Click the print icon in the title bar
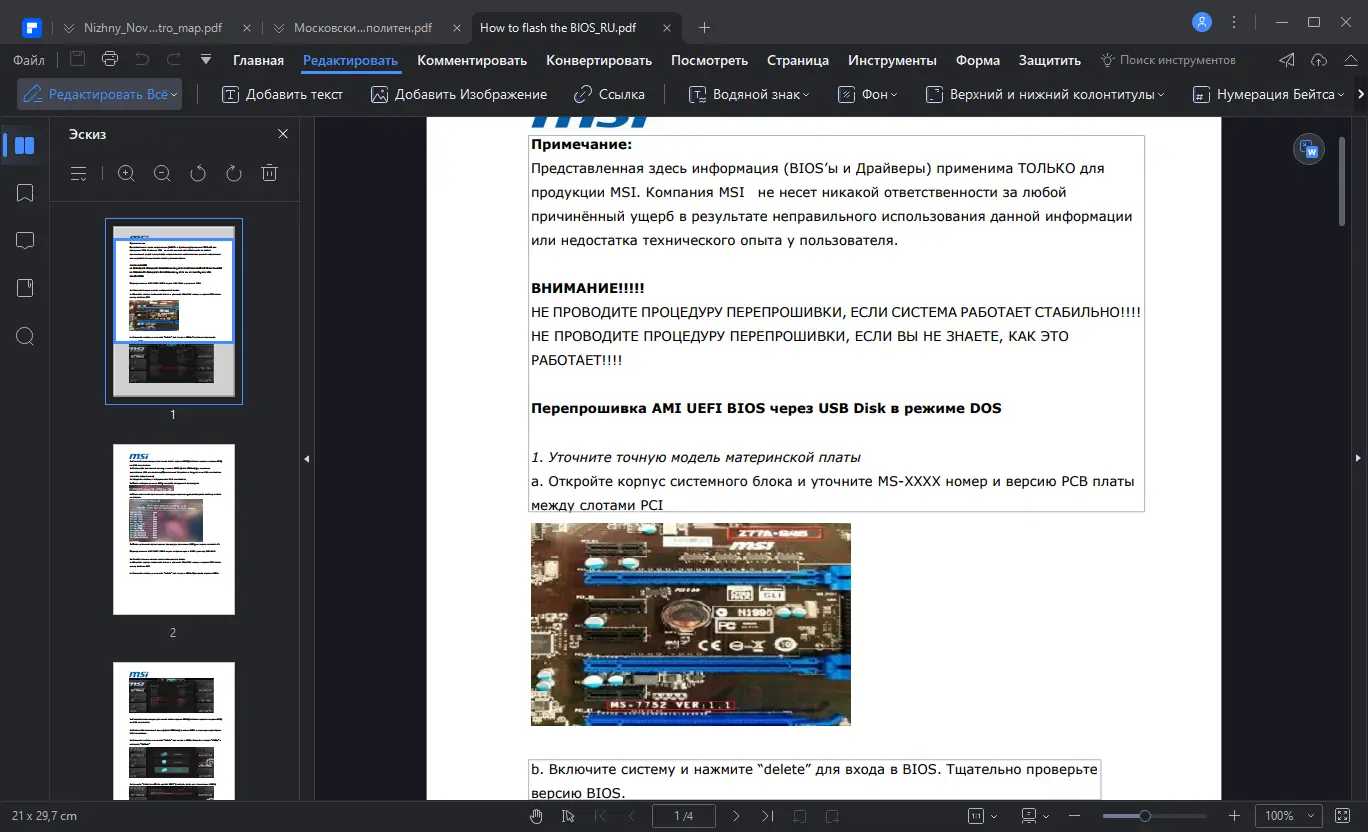 click(109, 60)
